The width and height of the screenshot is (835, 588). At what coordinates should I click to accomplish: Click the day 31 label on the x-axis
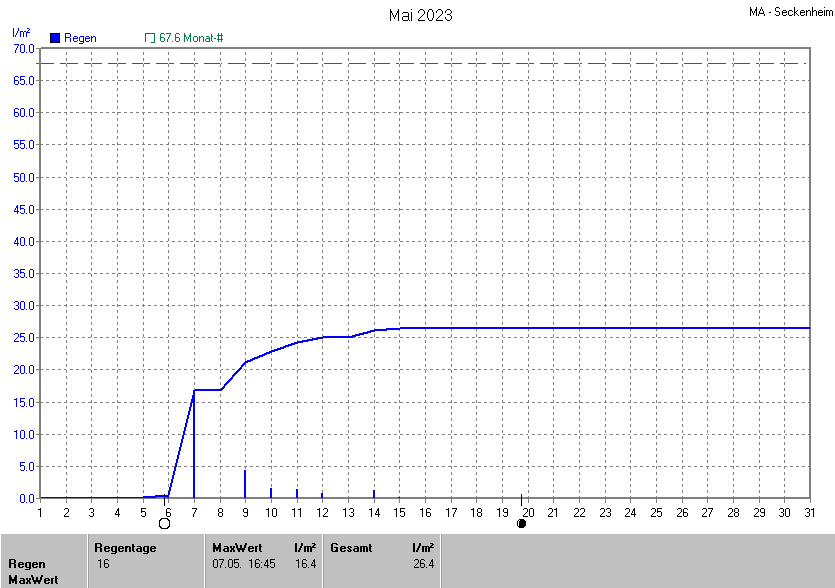coord(809,513)
